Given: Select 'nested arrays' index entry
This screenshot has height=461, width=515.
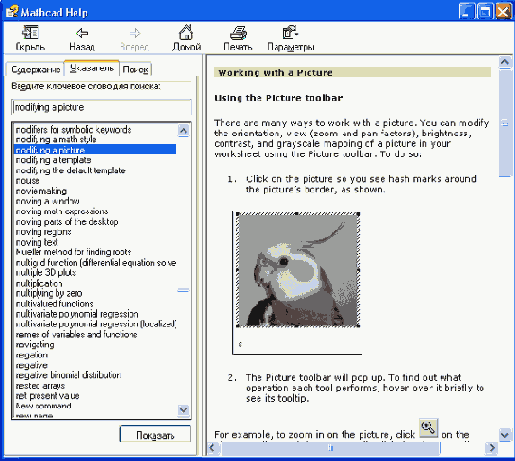Looking at the screenshot, I should (40, 386).
